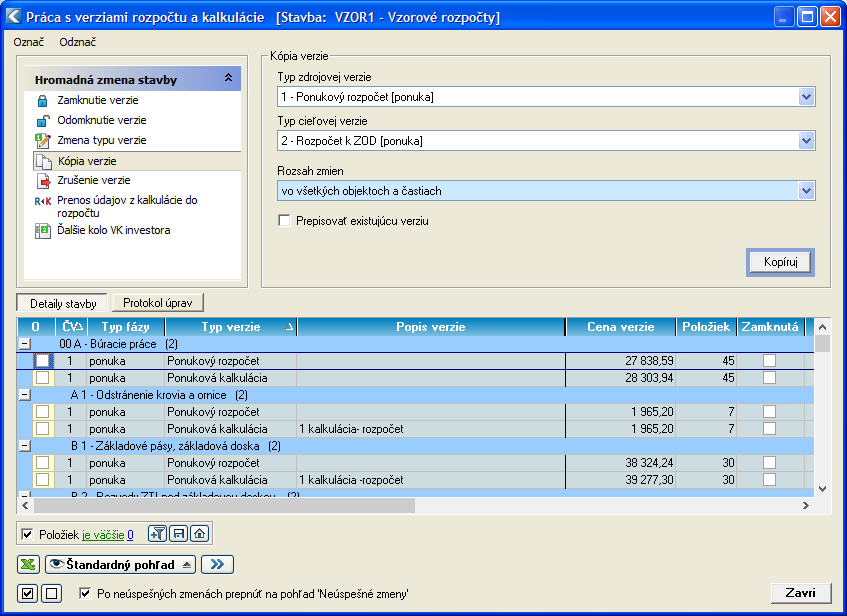Click the '1 kalkulácia -rozpočet' description cell
Image resolution: width=847 pixels, height=616 pixels.
431,480
